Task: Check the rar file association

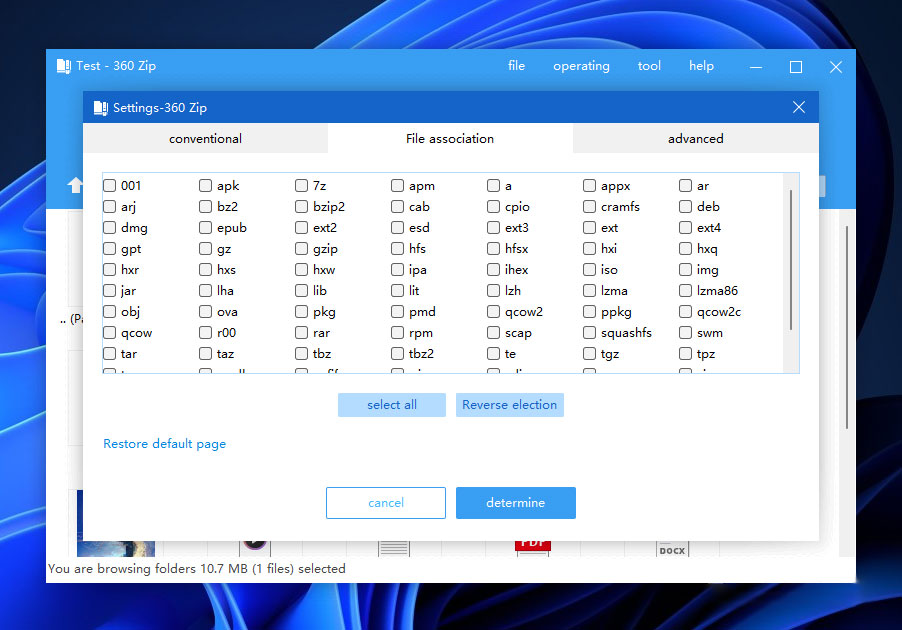Action: coord(301,333)
